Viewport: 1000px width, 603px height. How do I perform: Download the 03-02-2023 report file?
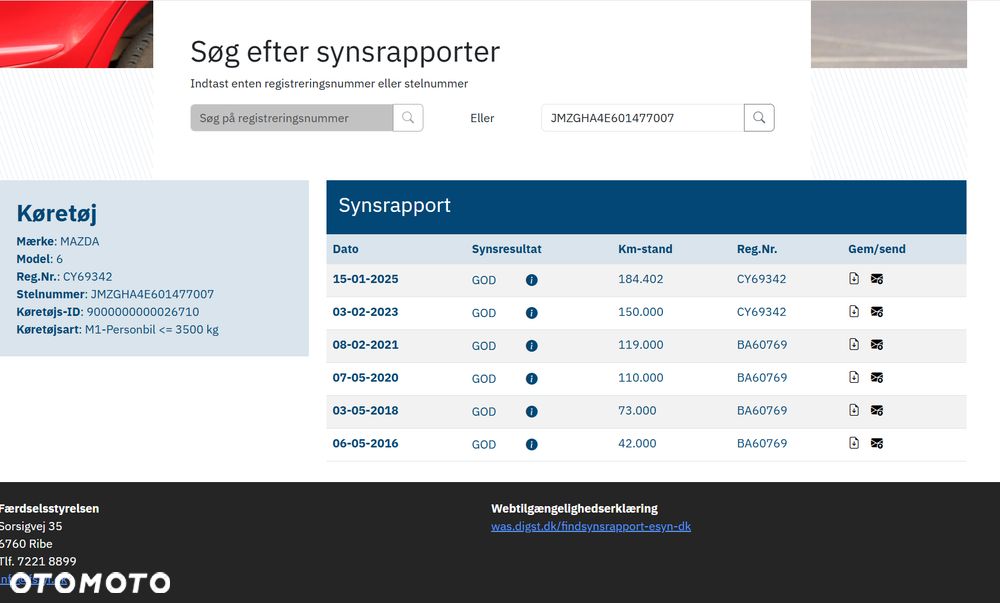tap(854, 312)
